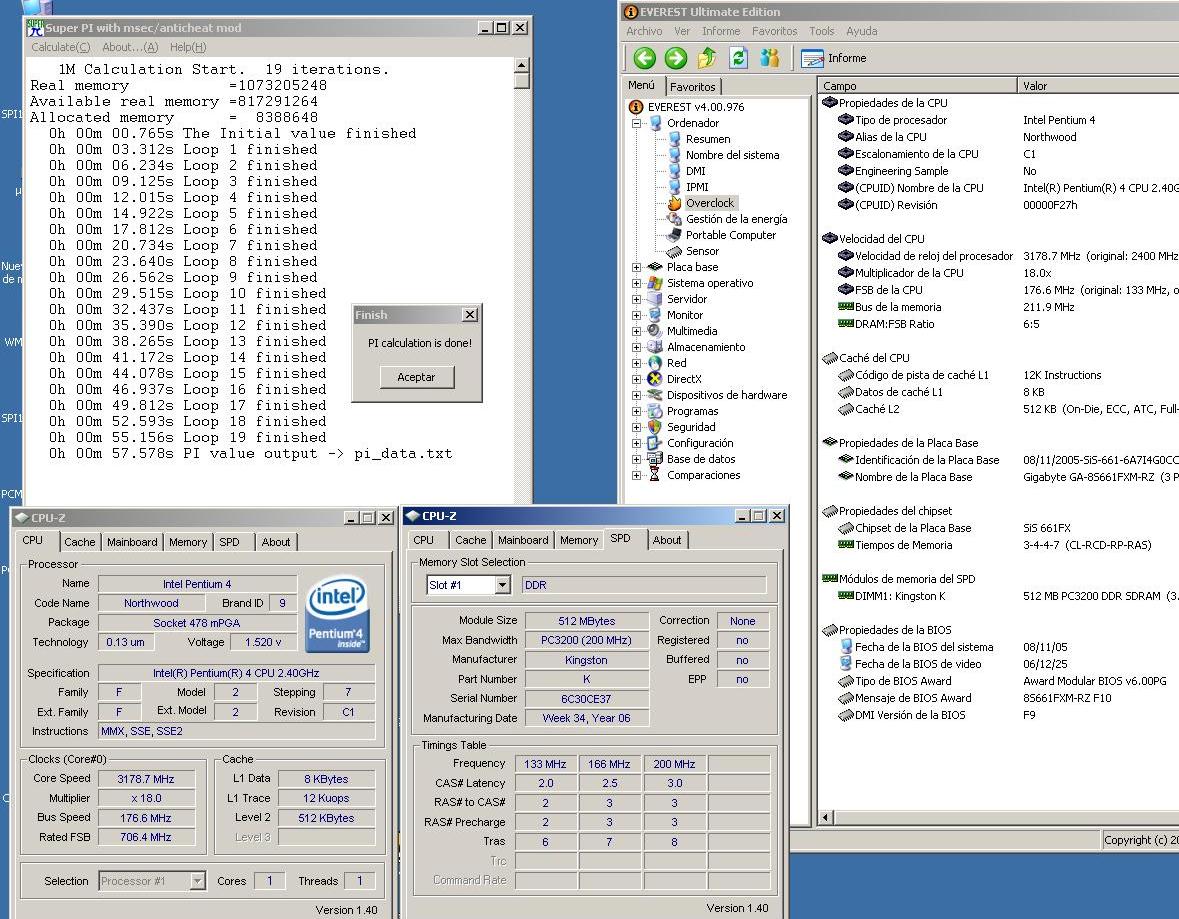The image size is (1179, 919).
Task: Open the Archivo menu in EVEREST
Action: click(644, 31)
